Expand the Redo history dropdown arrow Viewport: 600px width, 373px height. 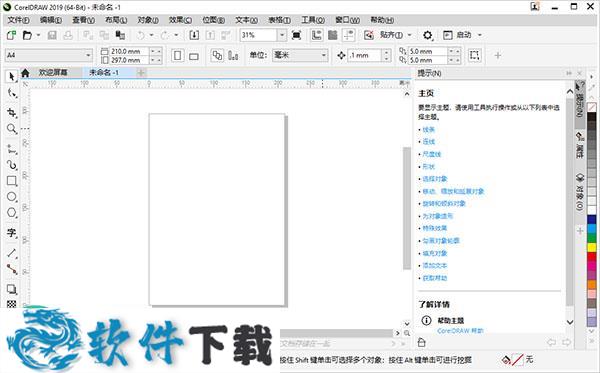pyautogui.click(x=176, y=35)
